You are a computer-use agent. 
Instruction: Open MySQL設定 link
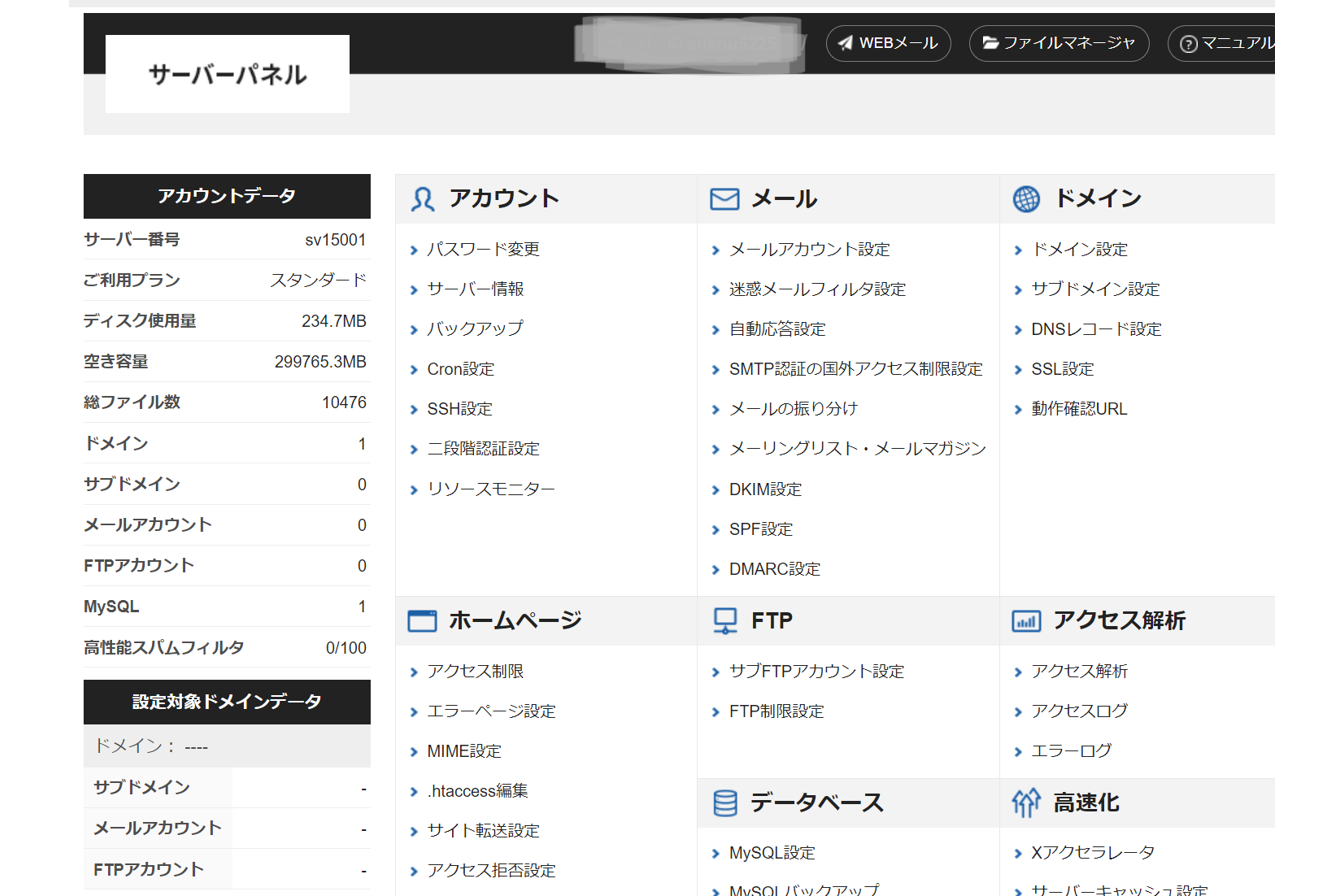coord(772,853)
